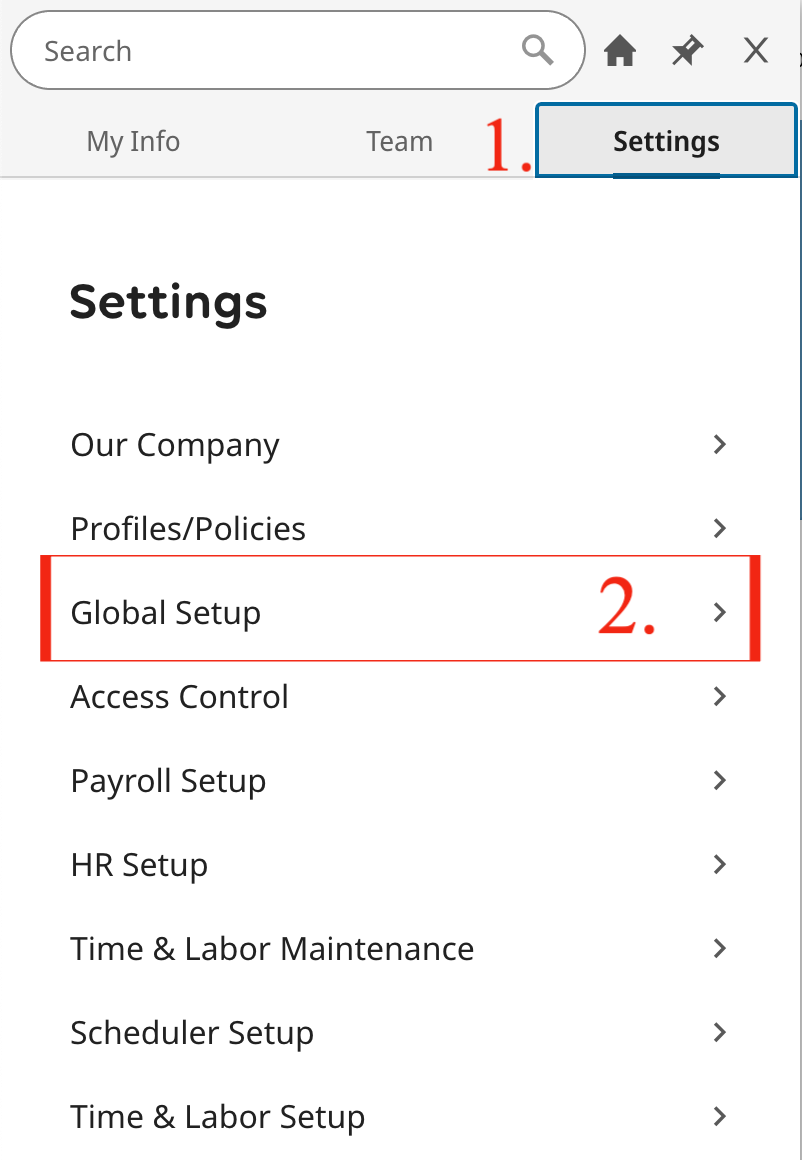Click the search magnifier icon
The width and height of the screenshot is (802, 1160).
pyautogui.click(x=537, y=50)
